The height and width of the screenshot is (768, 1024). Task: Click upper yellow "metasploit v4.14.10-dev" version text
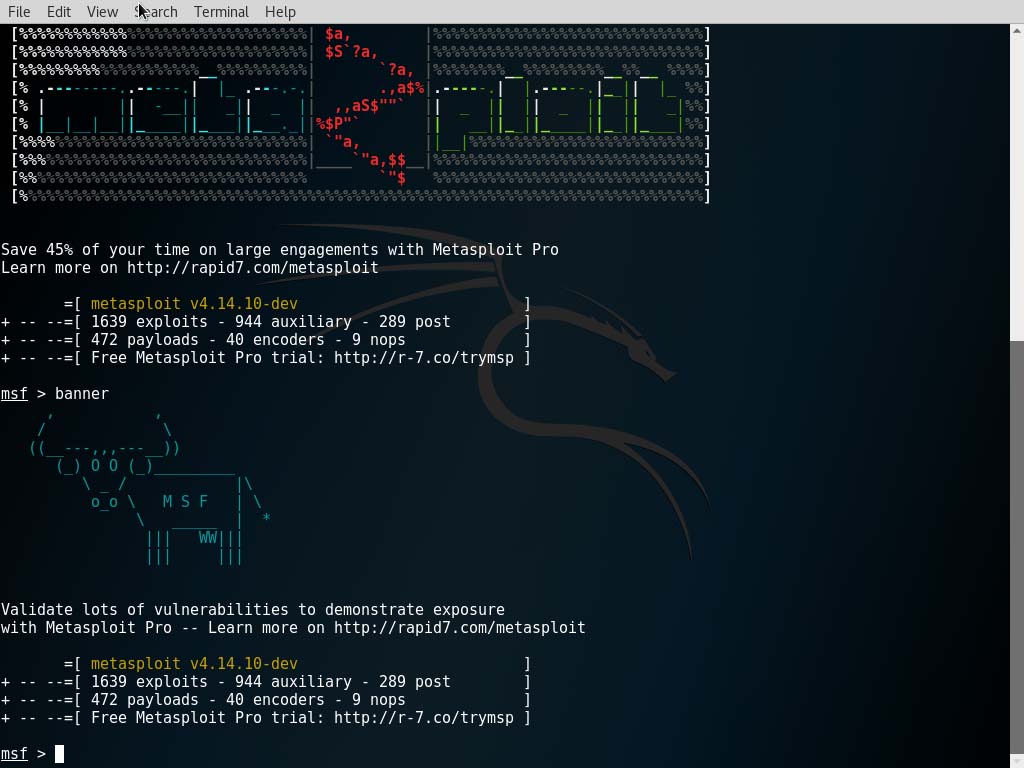pyautogui.click(x=194, y=304)
